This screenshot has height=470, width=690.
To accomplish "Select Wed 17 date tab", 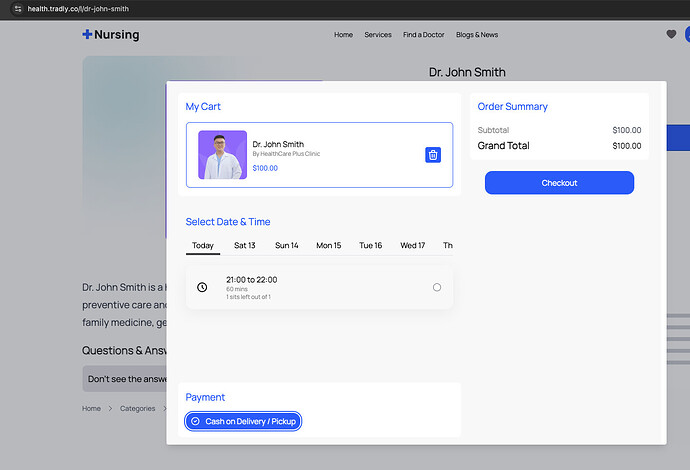I will tap(413, 245).
